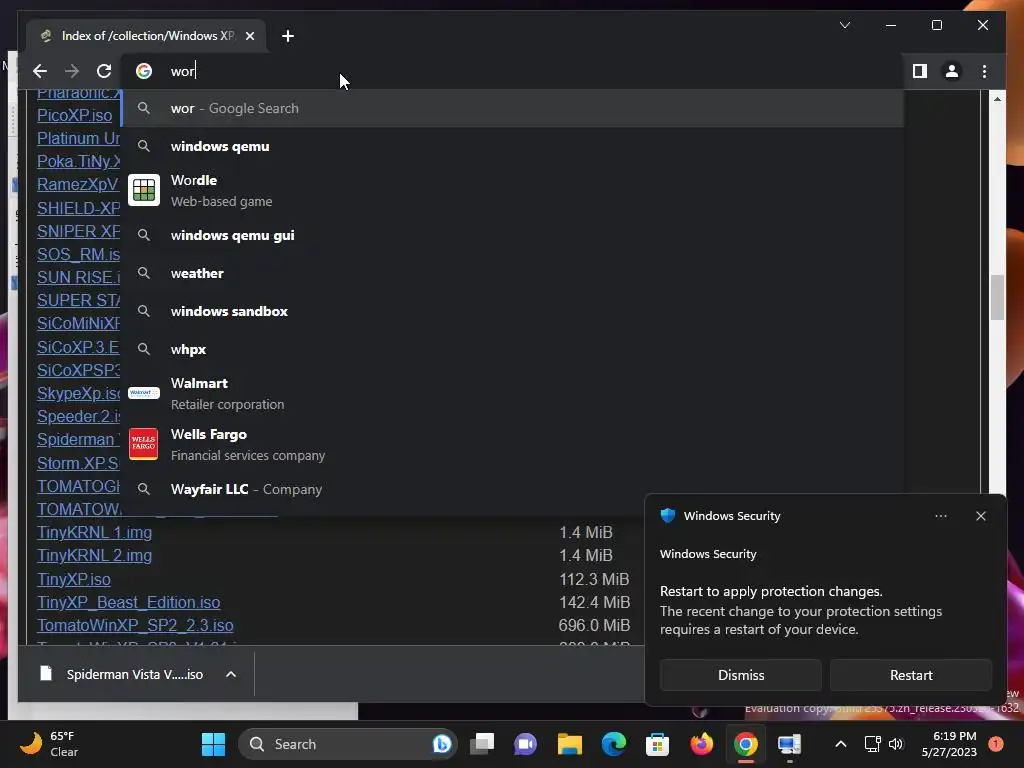
Task: Open a new tab with the plus button
Action: [288, 36]
